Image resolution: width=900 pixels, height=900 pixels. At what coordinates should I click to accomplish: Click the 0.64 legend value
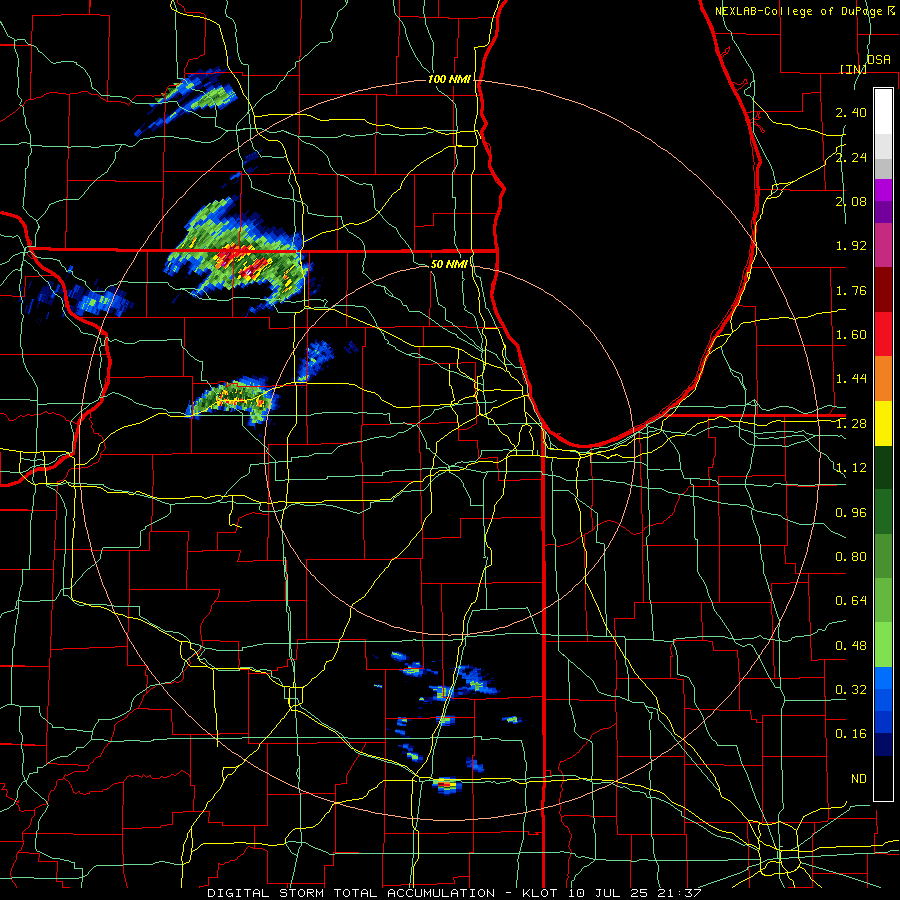pyautogui.click(x=851, y=601)
